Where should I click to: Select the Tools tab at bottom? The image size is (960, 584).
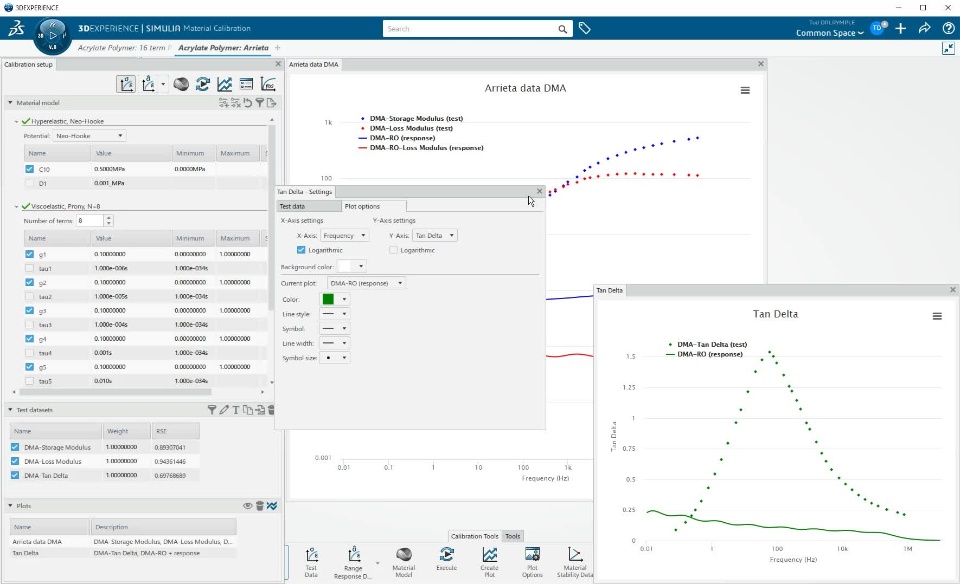click(512, 536)
